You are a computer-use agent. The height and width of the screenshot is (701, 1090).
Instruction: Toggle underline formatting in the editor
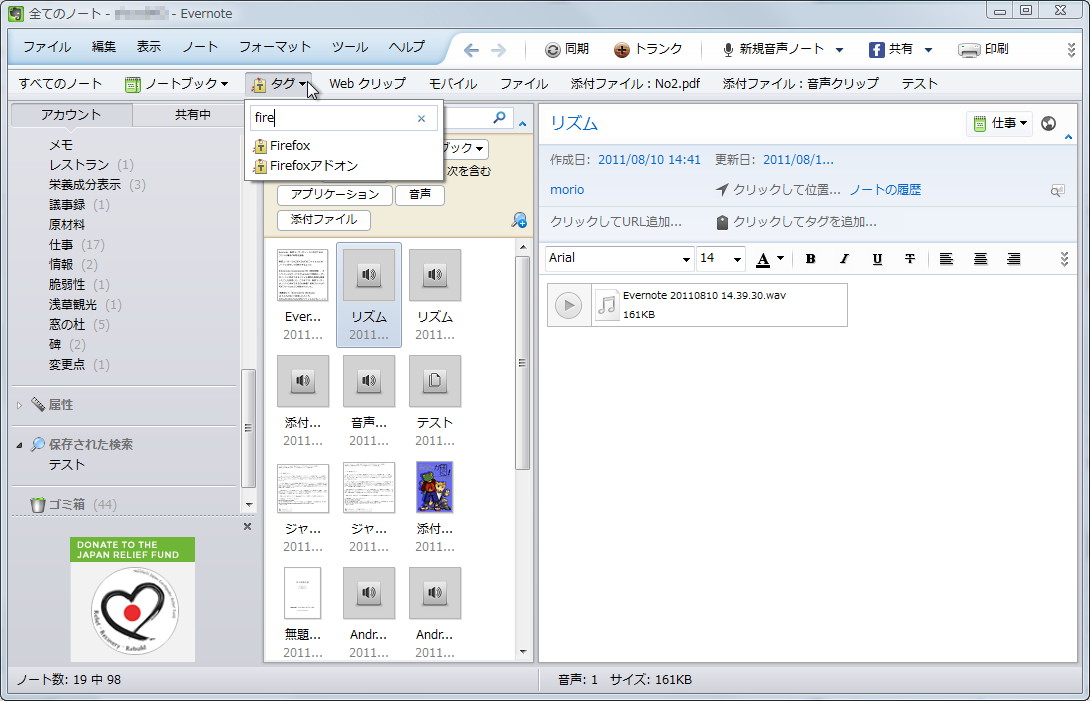click(876, 258)
